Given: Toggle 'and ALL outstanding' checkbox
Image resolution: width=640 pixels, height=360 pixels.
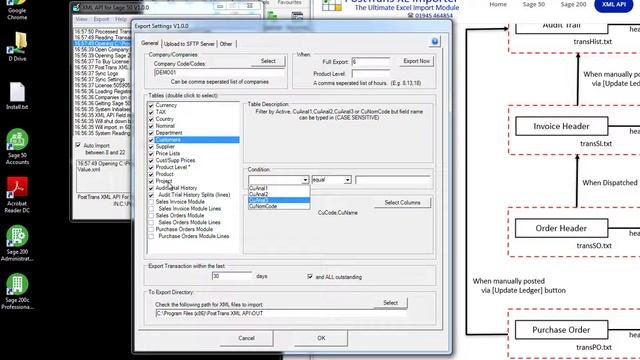Looking at the screenshot, I should coord(310,276).
